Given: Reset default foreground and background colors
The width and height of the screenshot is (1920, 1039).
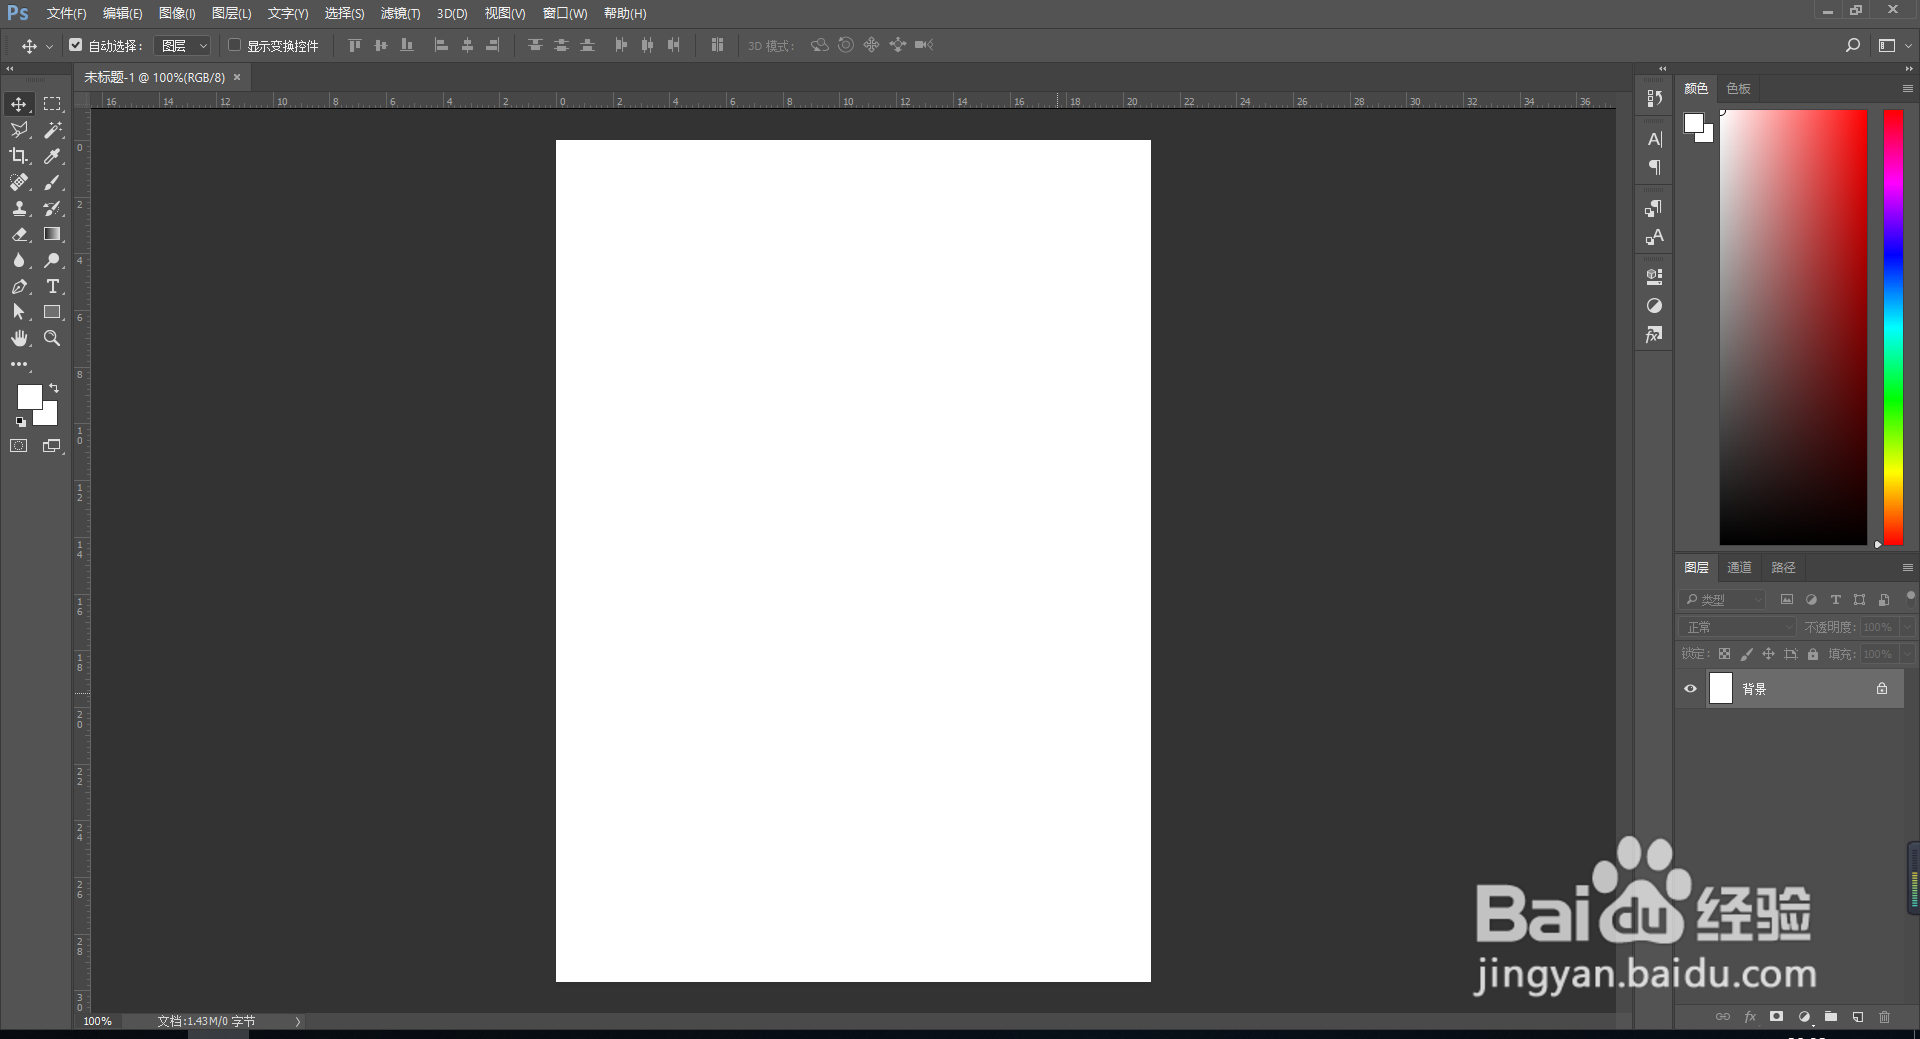Looking at the screenshot, I should [x=20, y=422].
